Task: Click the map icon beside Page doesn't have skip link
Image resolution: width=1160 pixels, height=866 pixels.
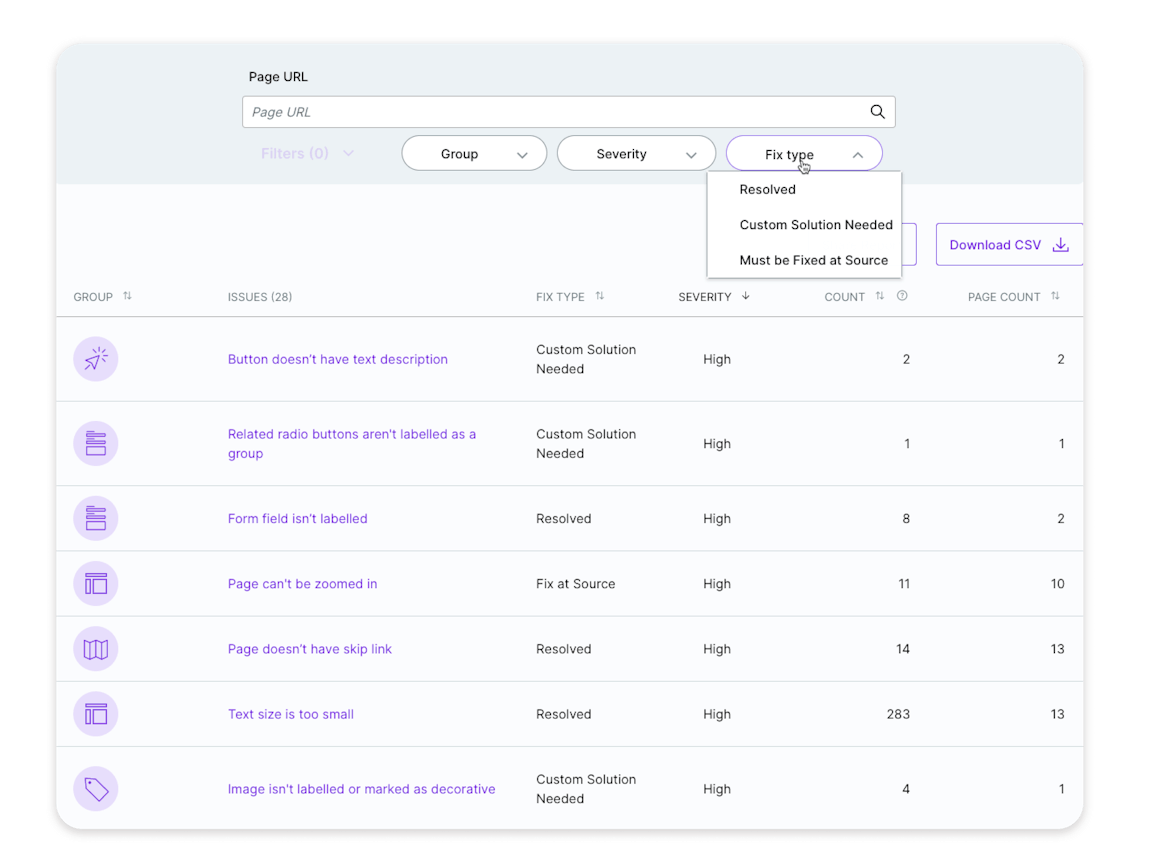Action: pyautogui.click(x=95, y=649)
